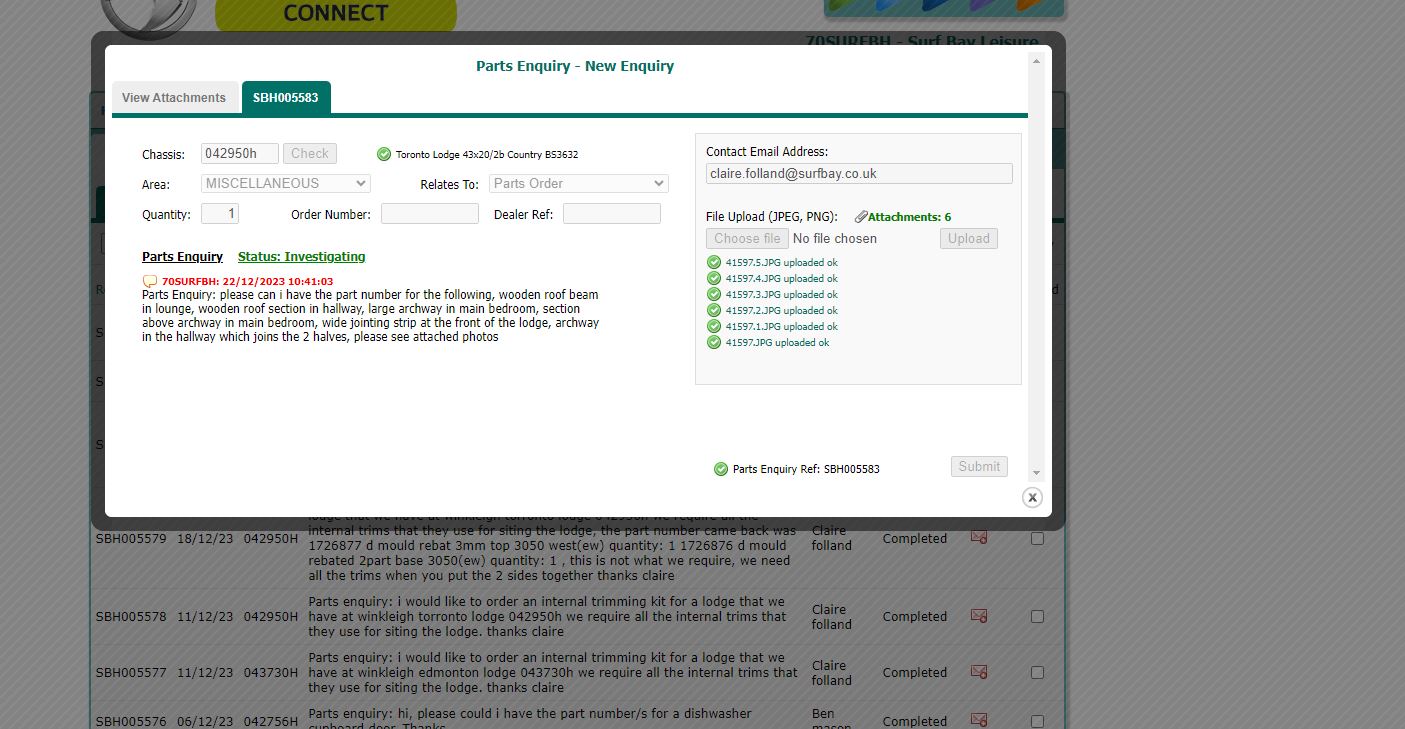Click the green check icon beside Toronto Lodge
Screen dimensions: 1405x729
point(384,154)
